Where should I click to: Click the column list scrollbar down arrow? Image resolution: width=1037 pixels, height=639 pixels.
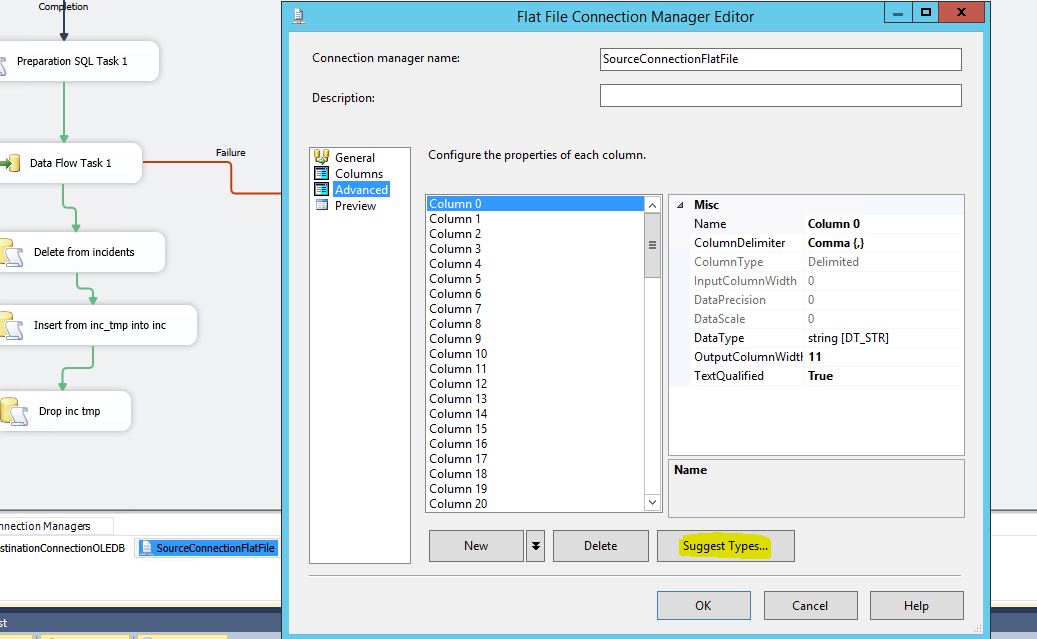click(x=652, y=502)
